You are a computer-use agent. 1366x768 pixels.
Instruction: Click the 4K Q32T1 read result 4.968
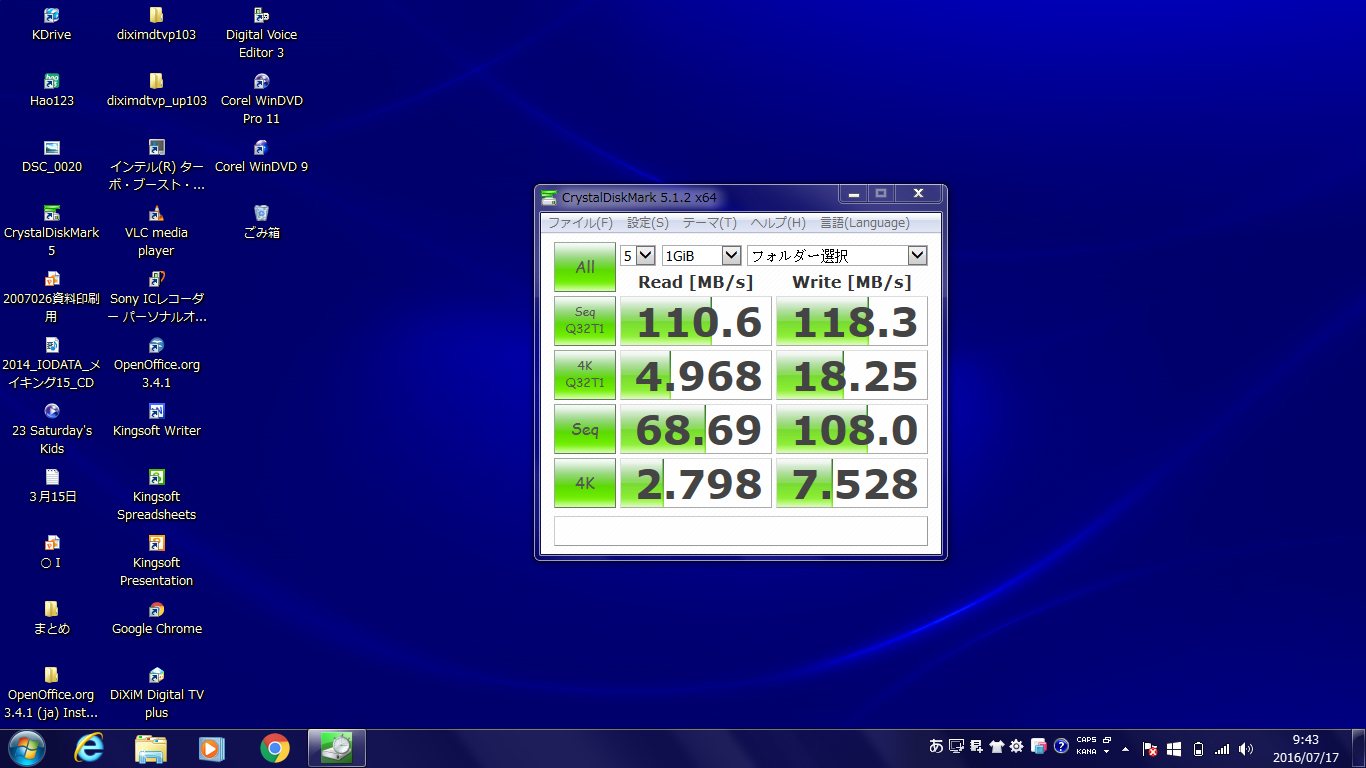[x=696, y=375]
